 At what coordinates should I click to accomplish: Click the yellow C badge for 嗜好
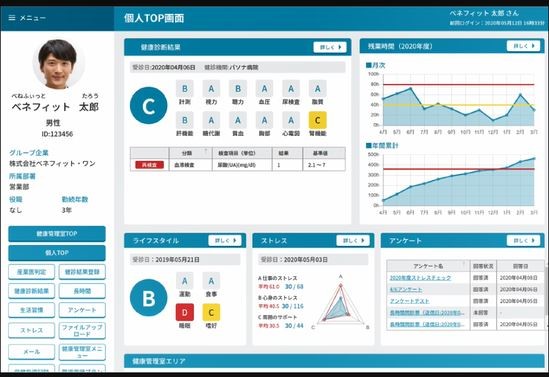coord(211,312)
